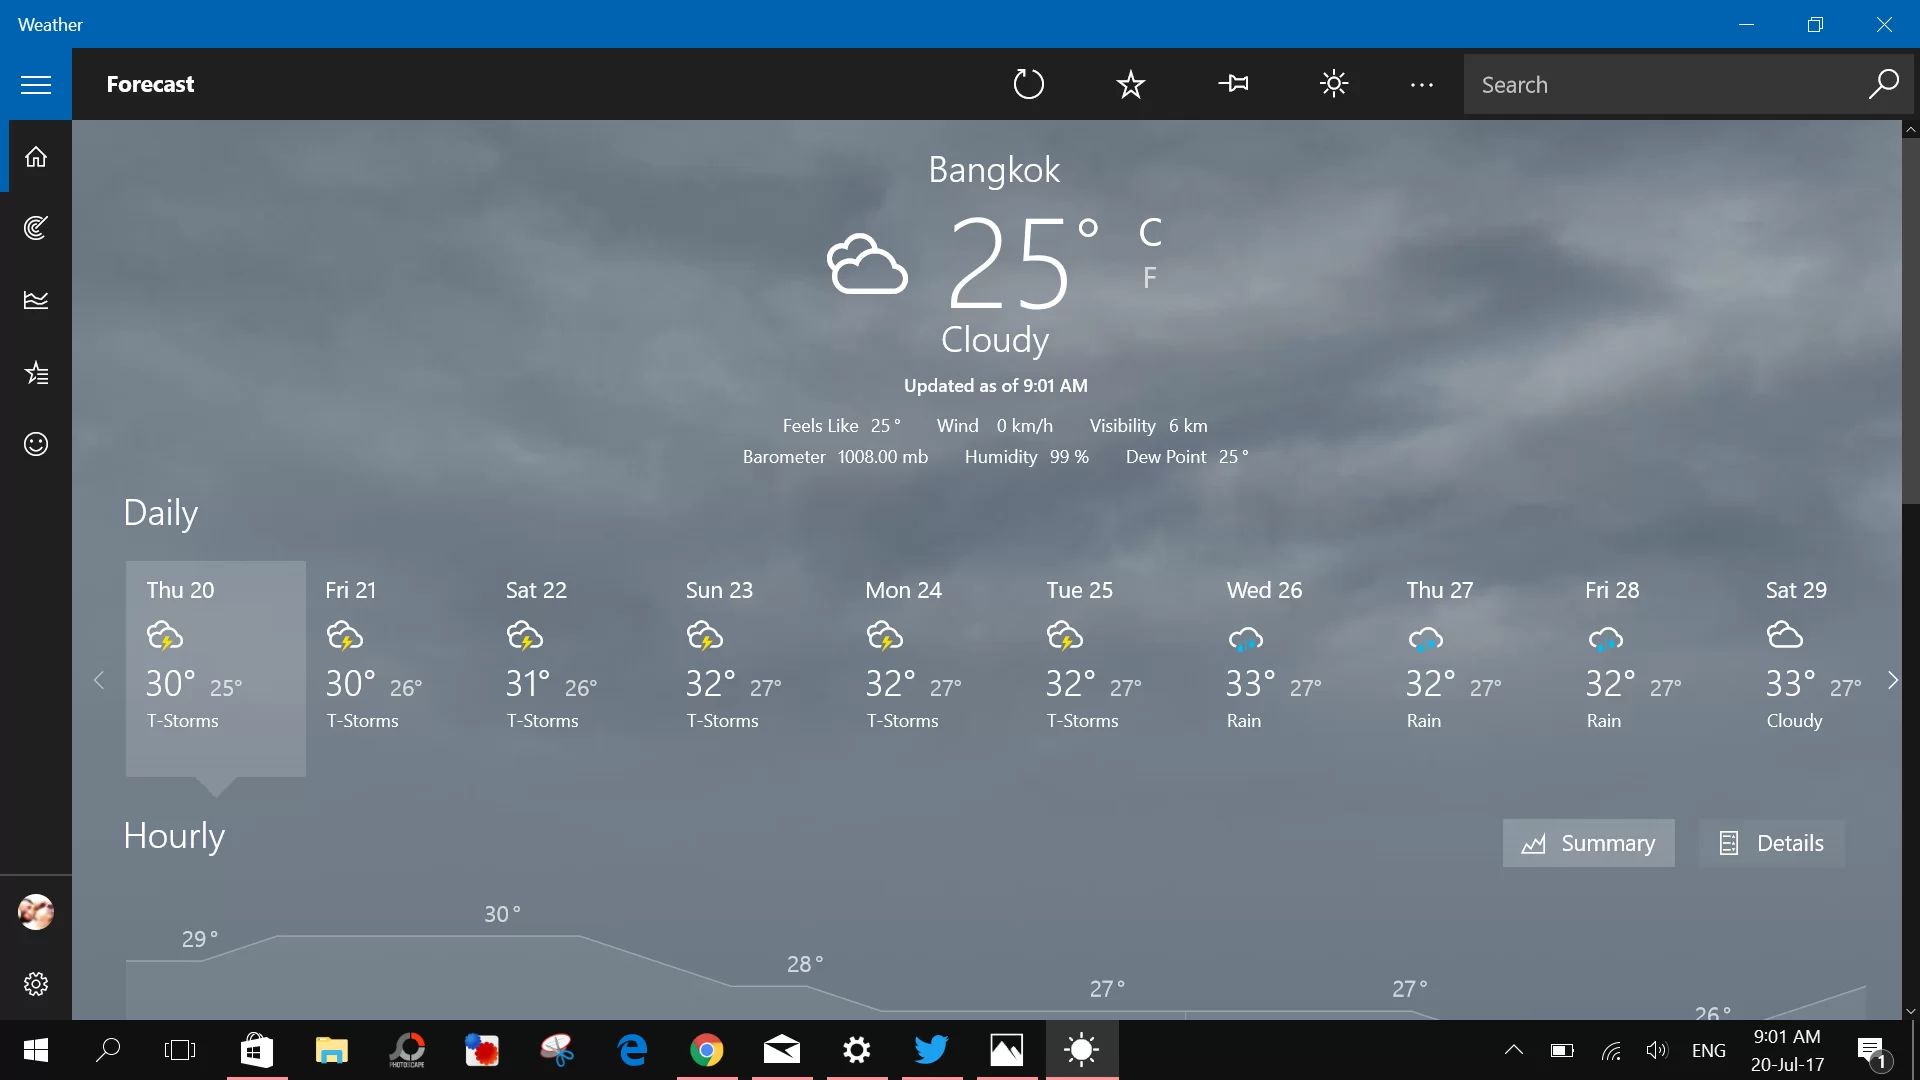Click the Bangkok city title
Screen dimensions: 1920x1080
(x=994, y=170)
